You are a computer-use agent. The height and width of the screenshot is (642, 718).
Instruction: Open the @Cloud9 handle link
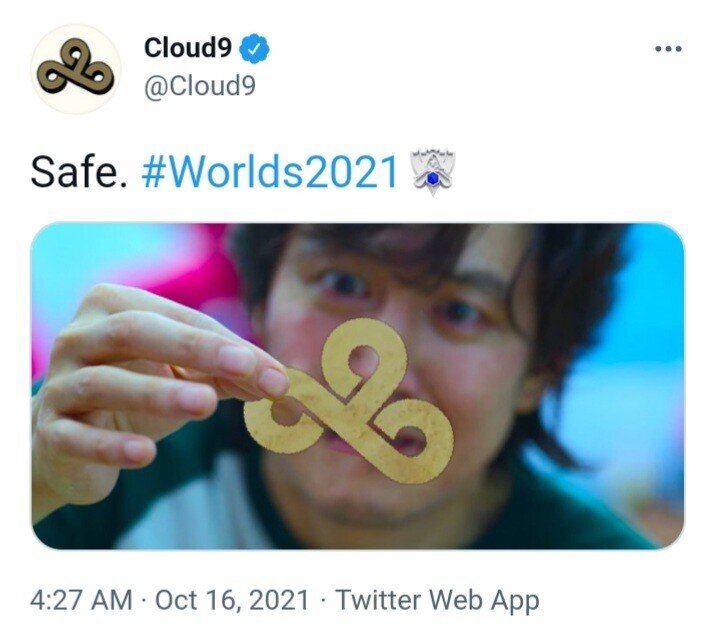(x=200, y=86)
